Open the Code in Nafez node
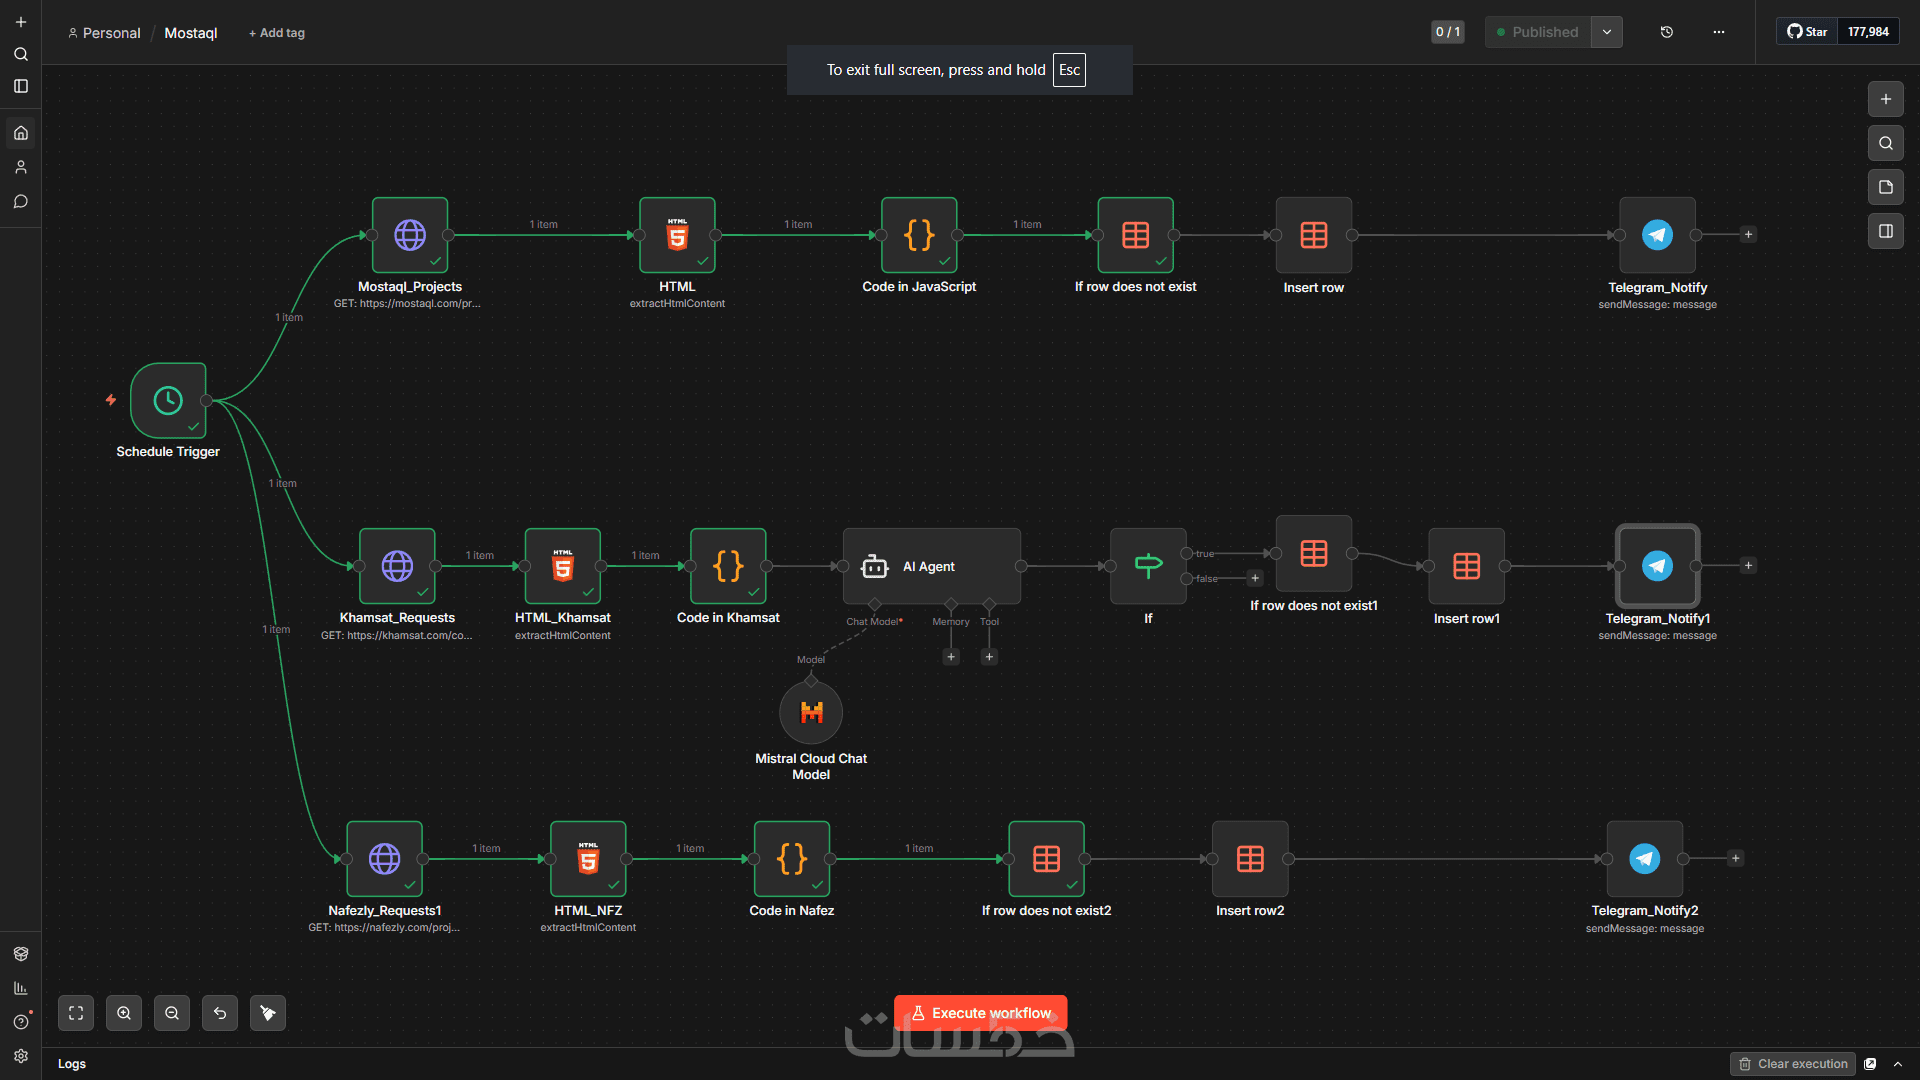The width and height of the screenshot is (1920, 1080). click(791, 859)
